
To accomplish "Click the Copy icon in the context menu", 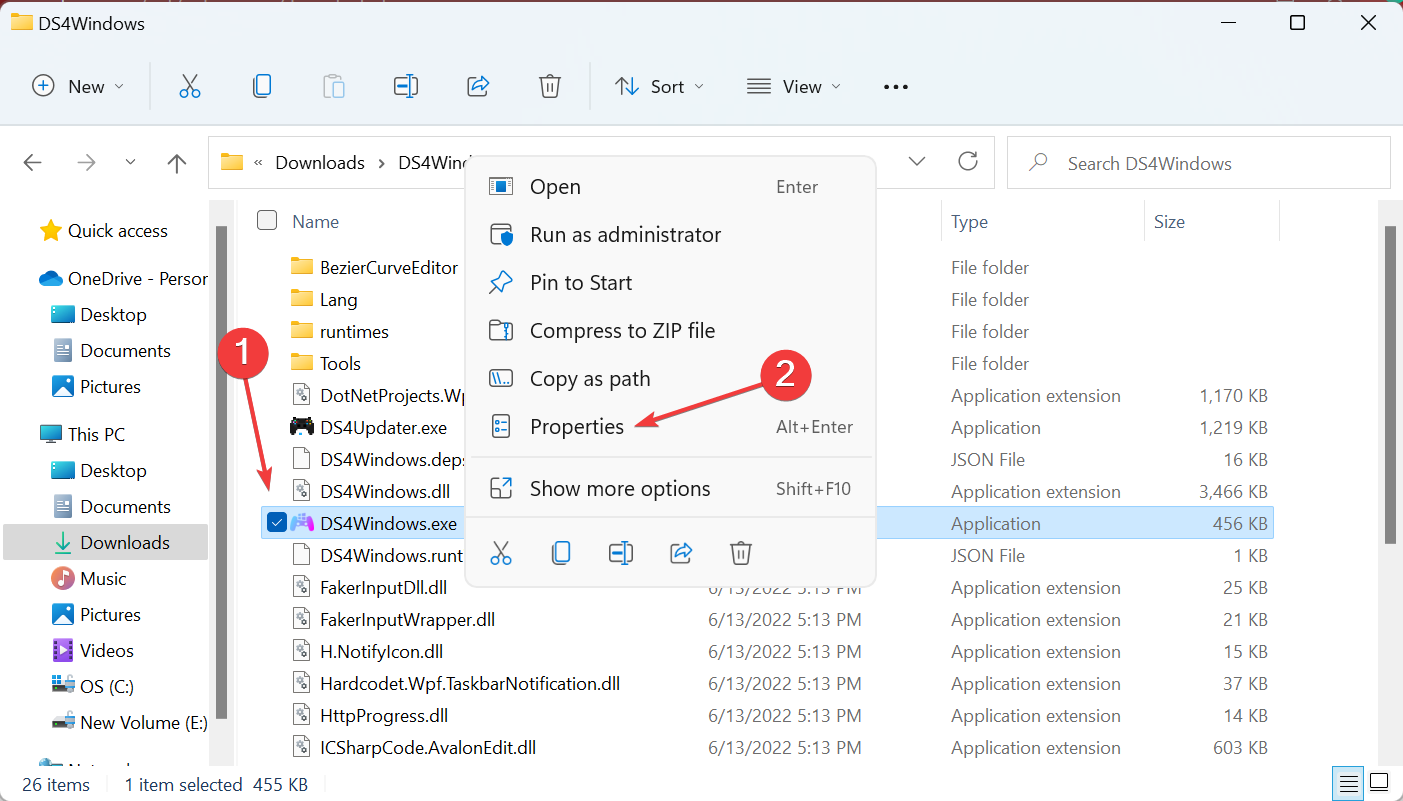I will [561, 552].
